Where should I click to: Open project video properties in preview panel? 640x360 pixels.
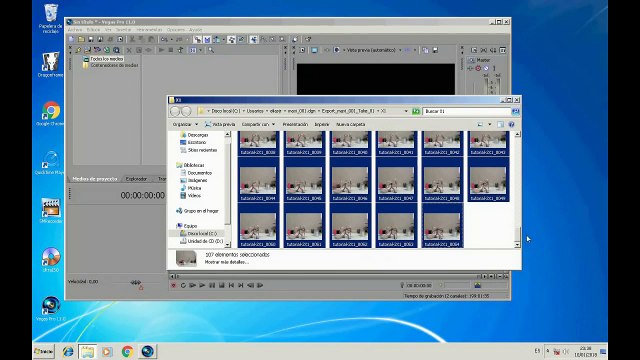click(302, 50)
